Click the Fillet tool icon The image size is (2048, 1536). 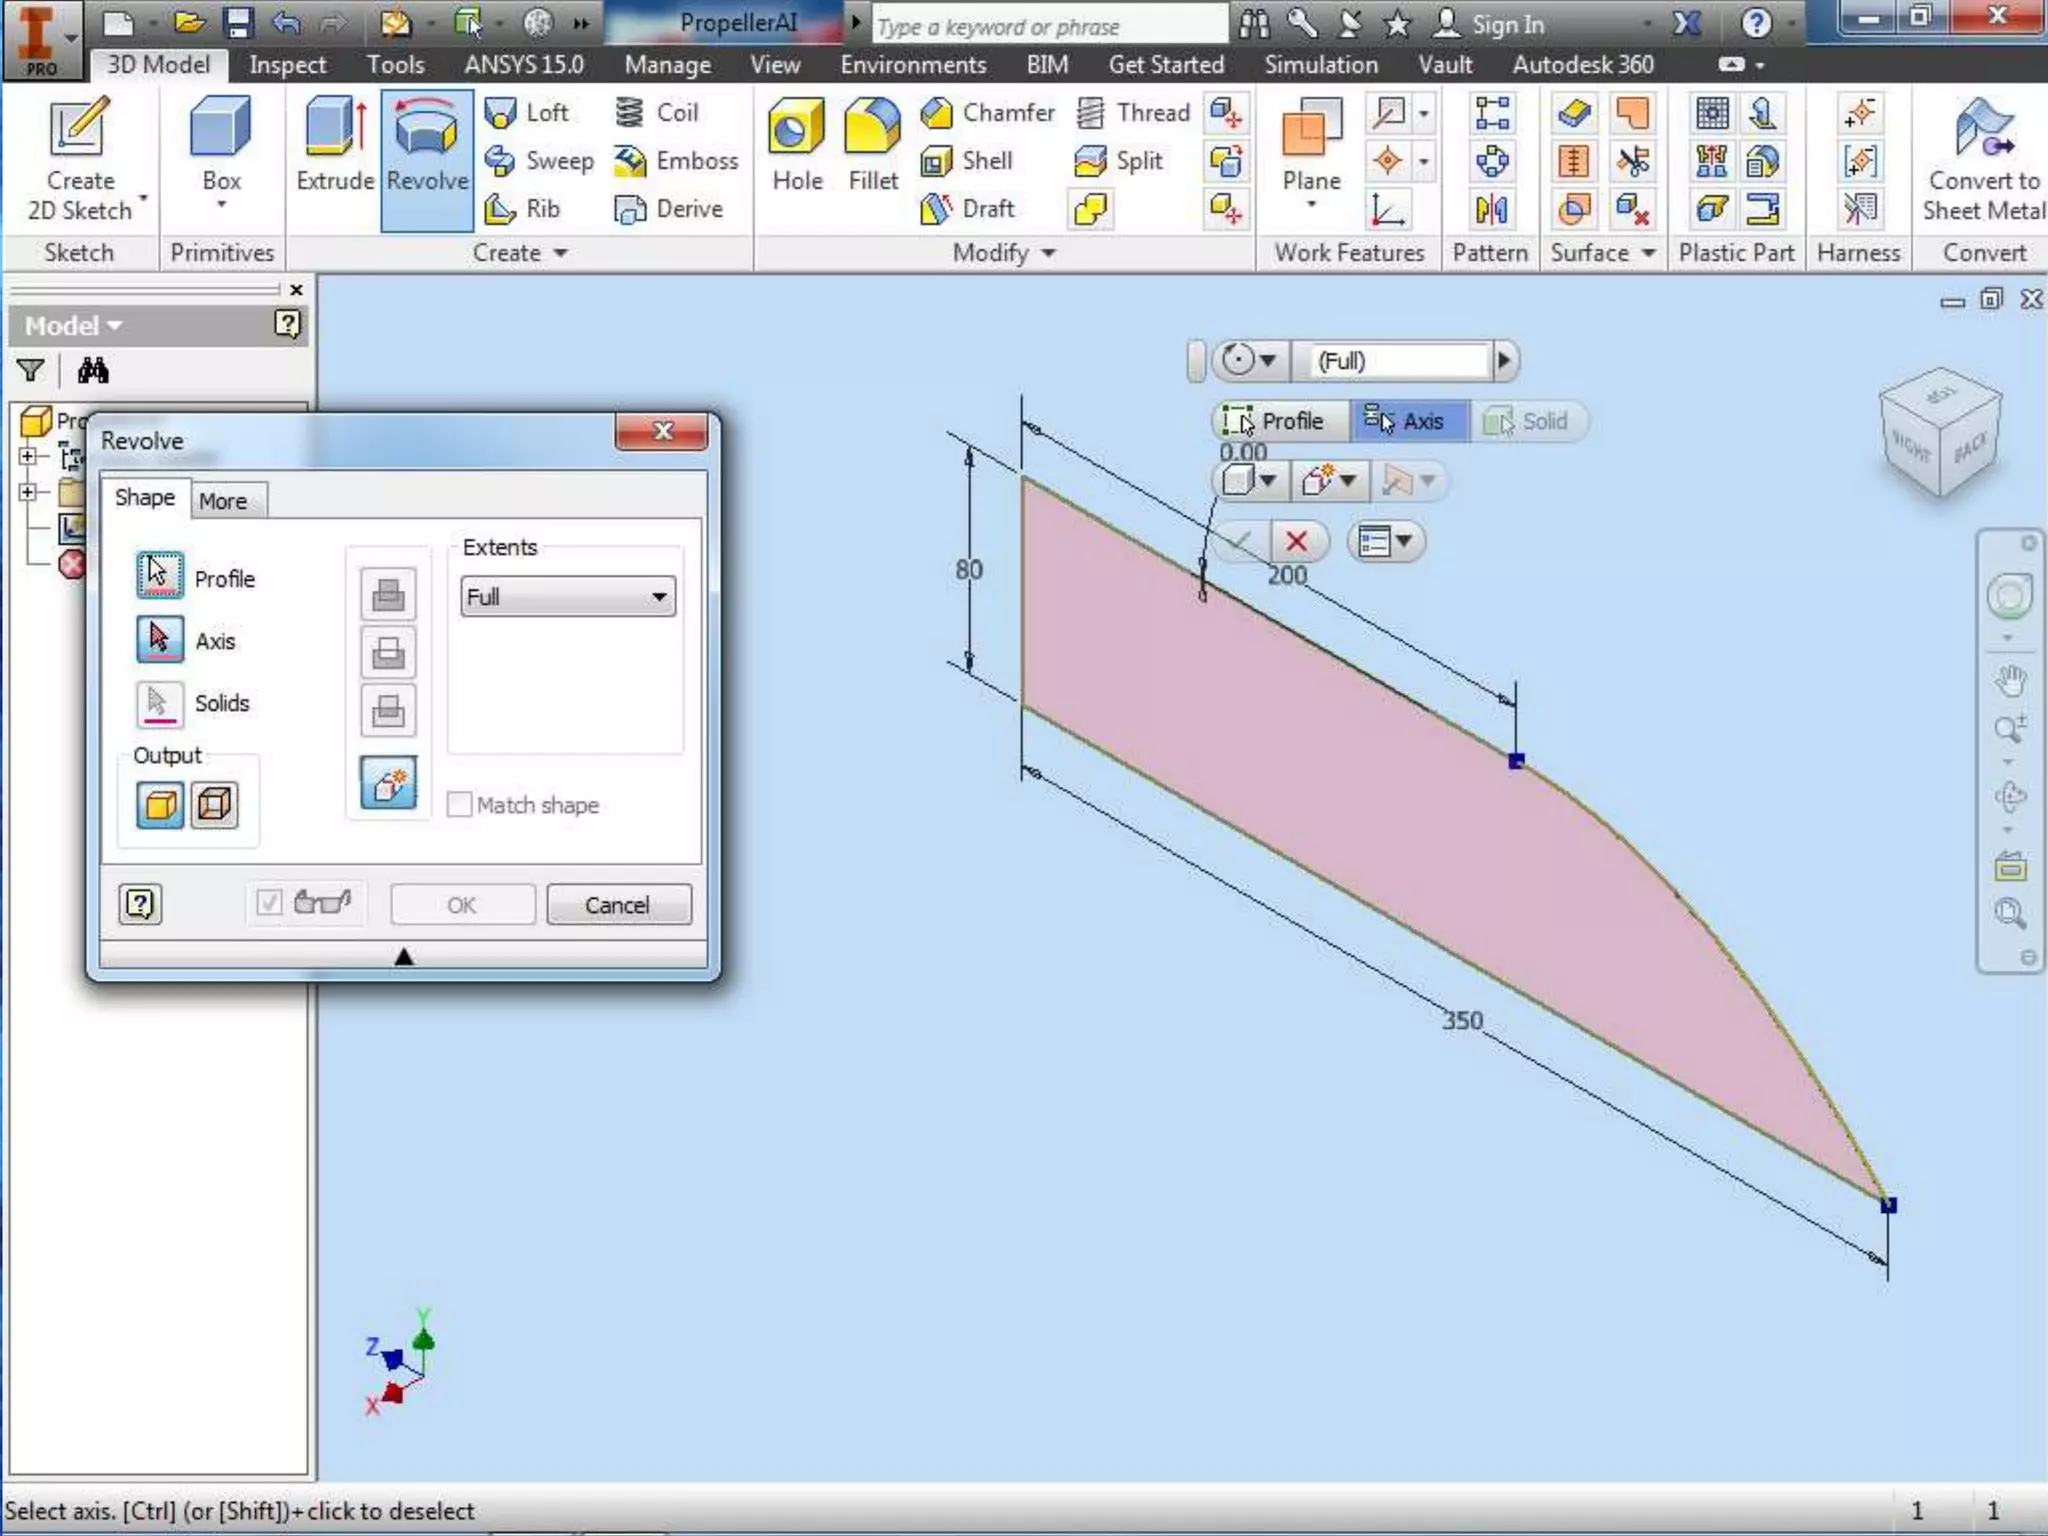(x=872, y=128)
